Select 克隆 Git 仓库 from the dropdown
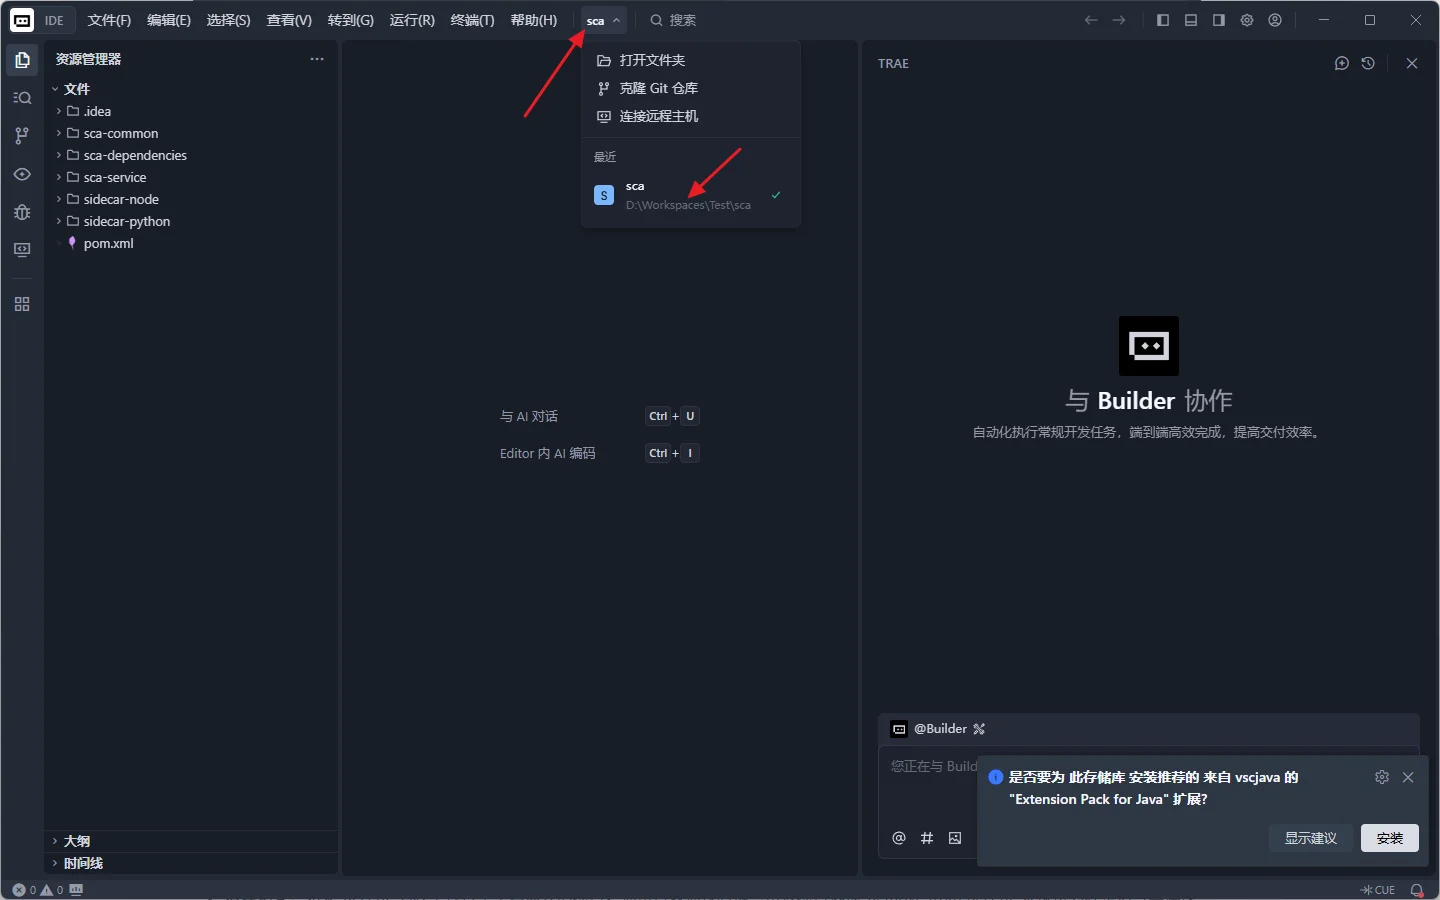1440x900 pixels. pos(658,88)
